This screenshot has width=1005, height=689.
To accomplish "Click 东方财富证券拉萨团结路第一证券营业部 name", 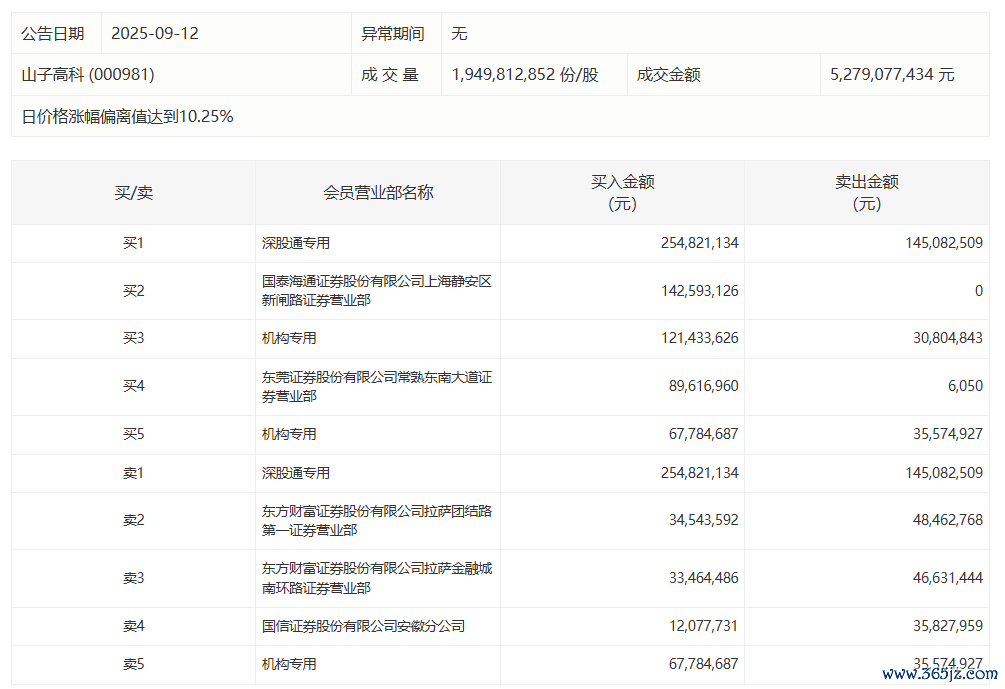I will [376, 520].
